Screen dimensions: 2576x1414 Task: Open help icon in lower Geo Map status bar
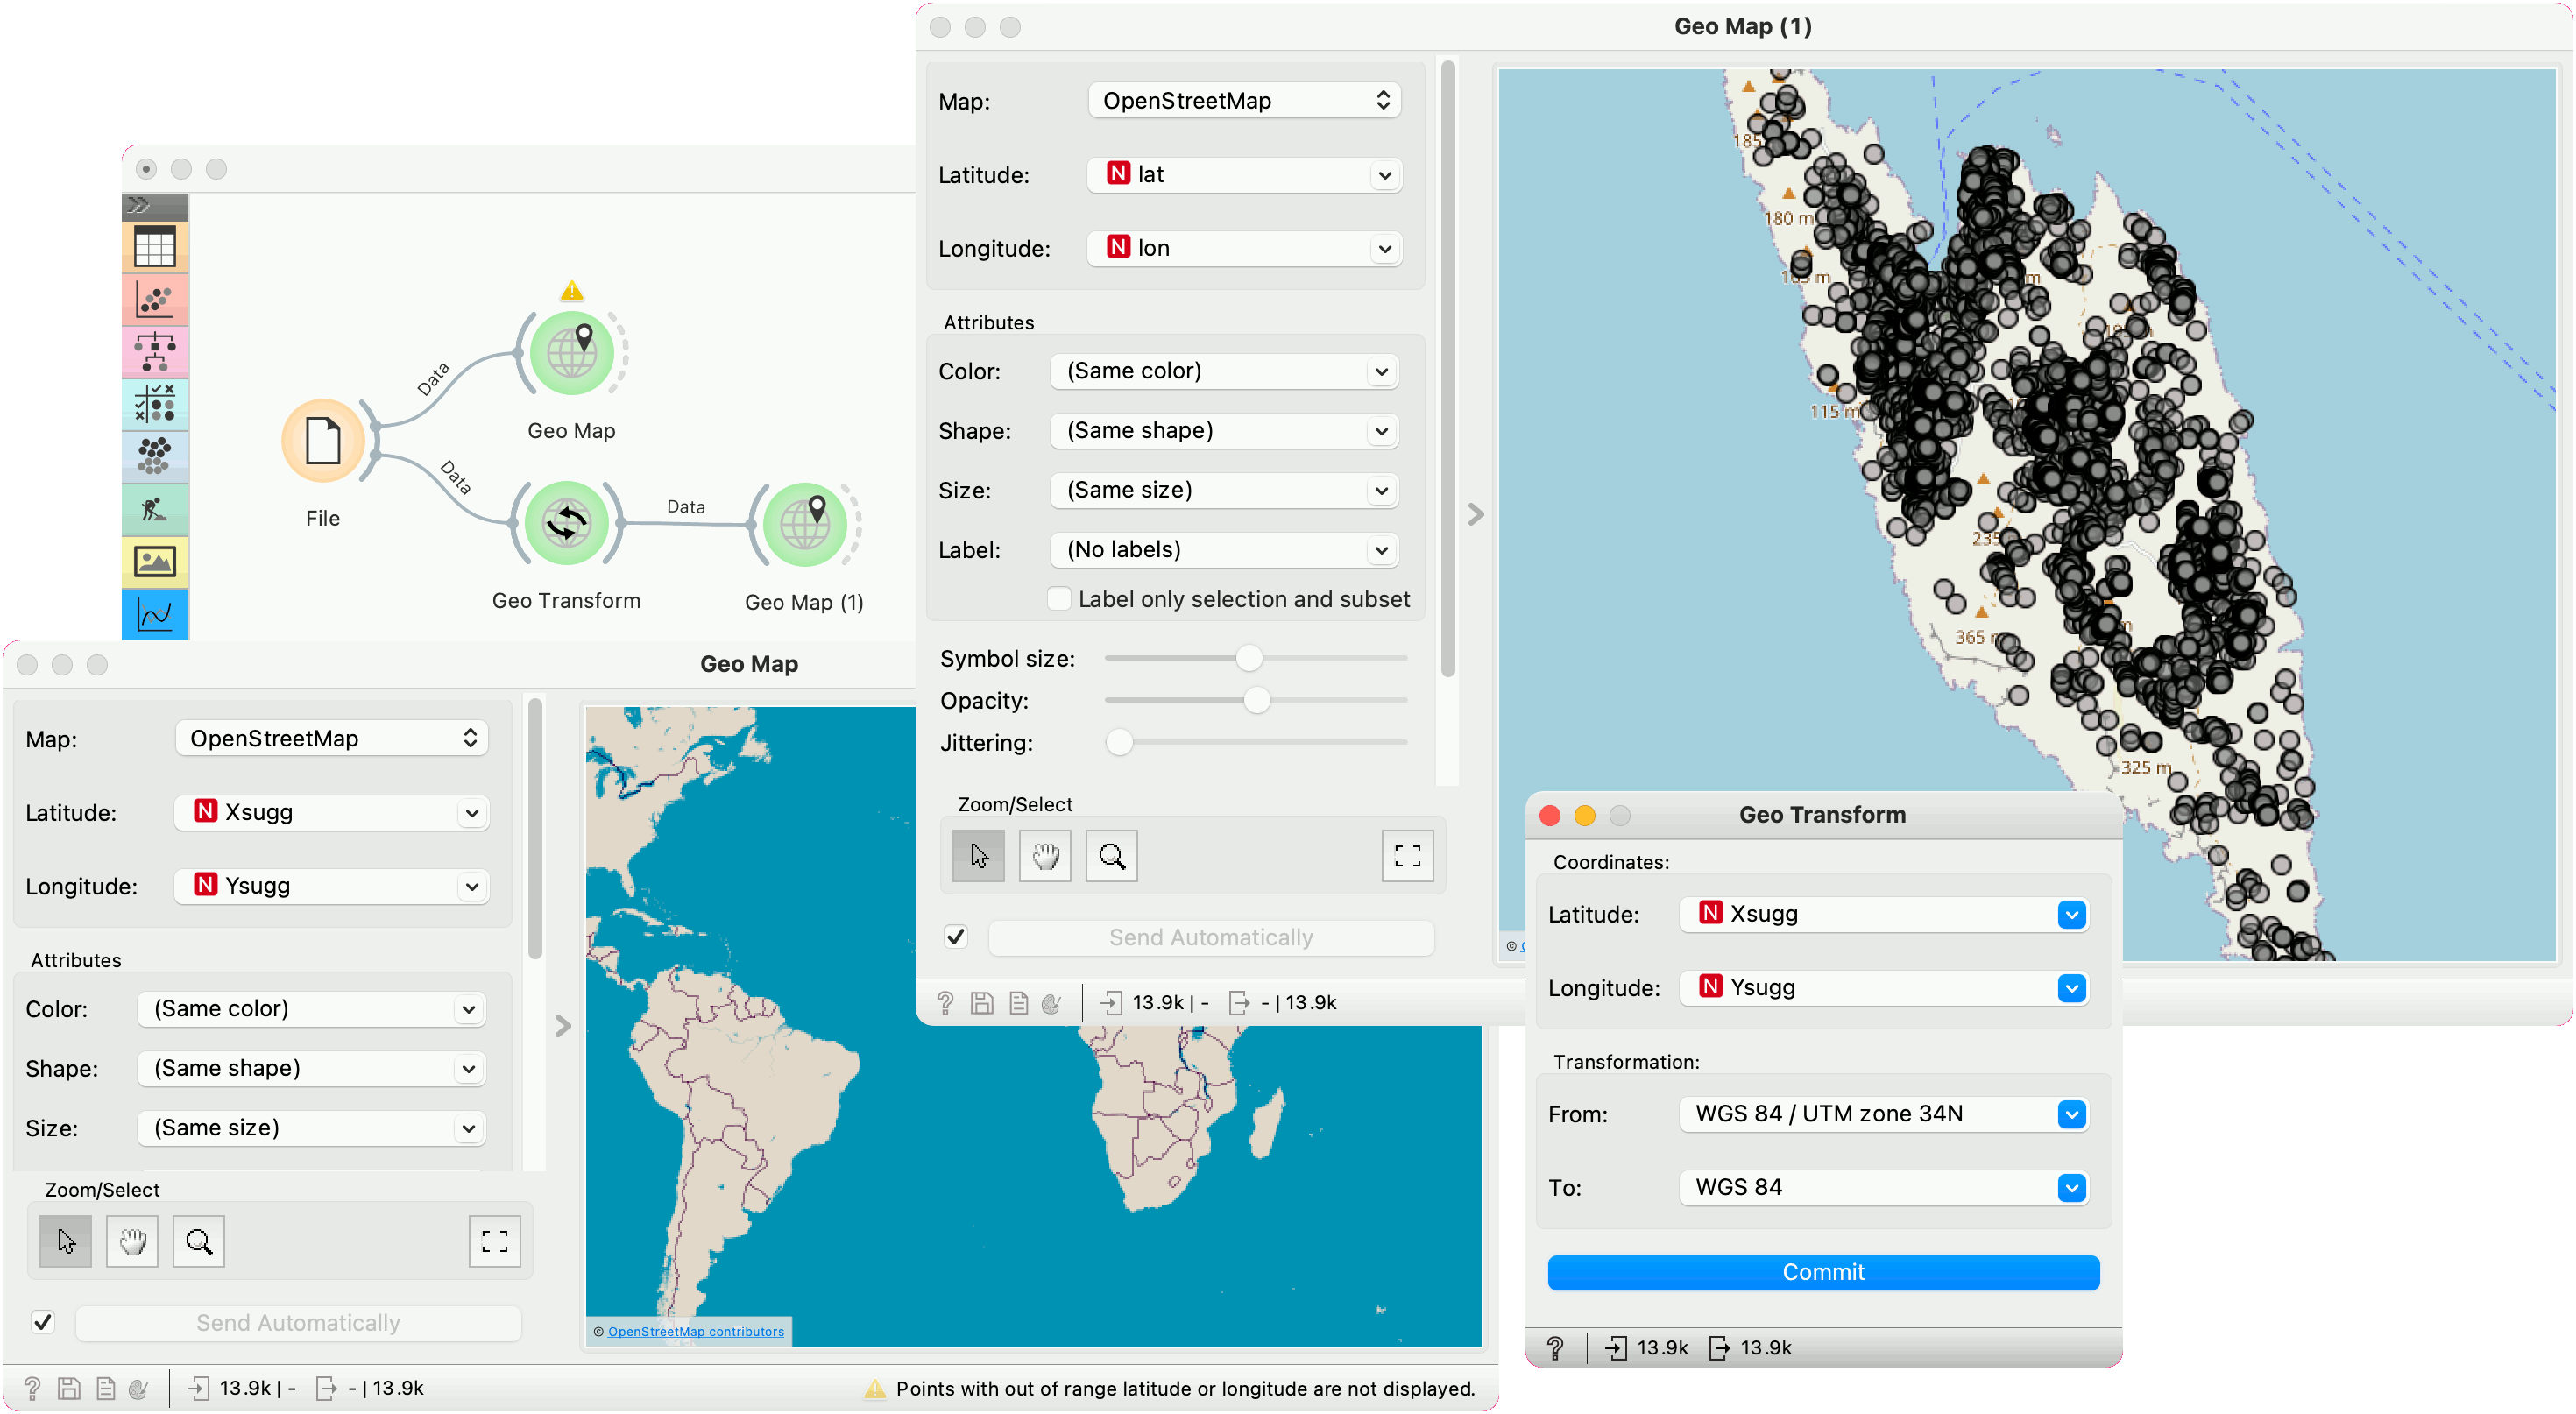(32, 1389)
